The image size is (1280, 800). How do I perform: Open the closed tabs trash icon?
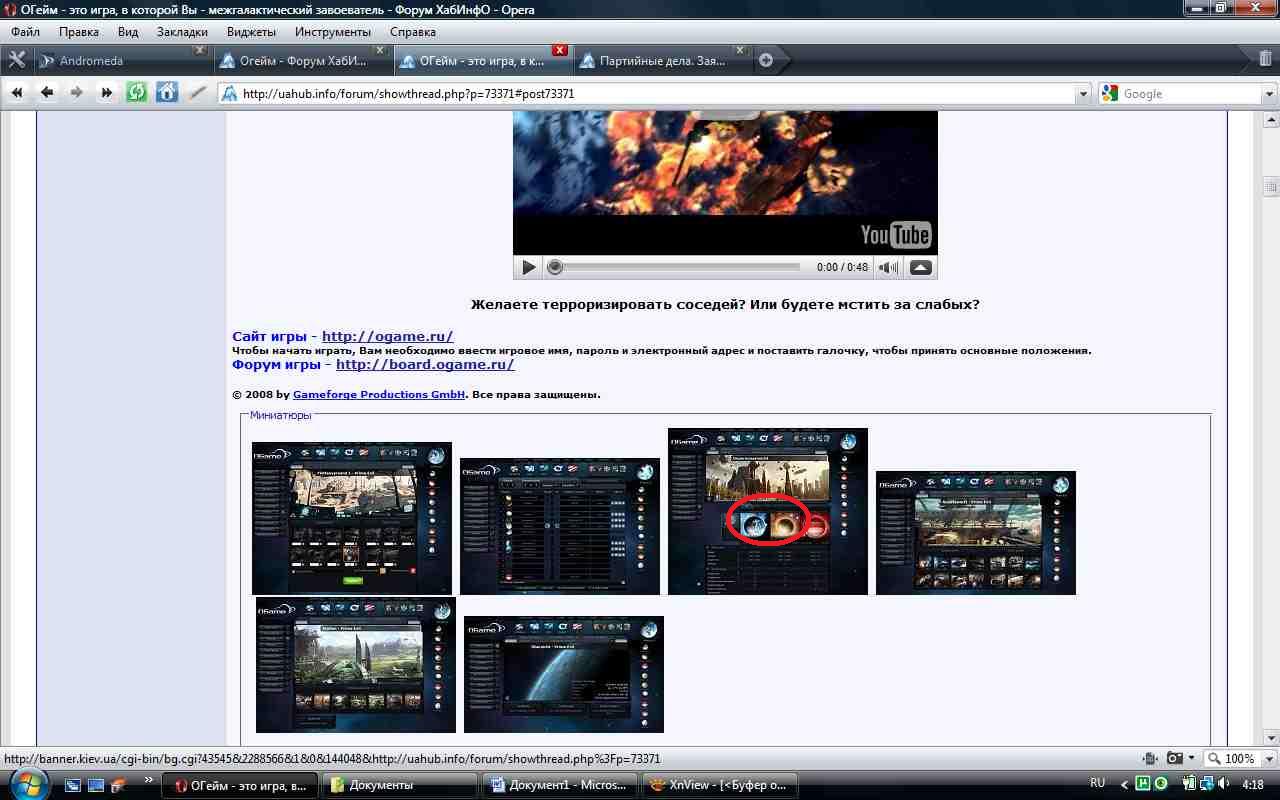coord(1265,60)
